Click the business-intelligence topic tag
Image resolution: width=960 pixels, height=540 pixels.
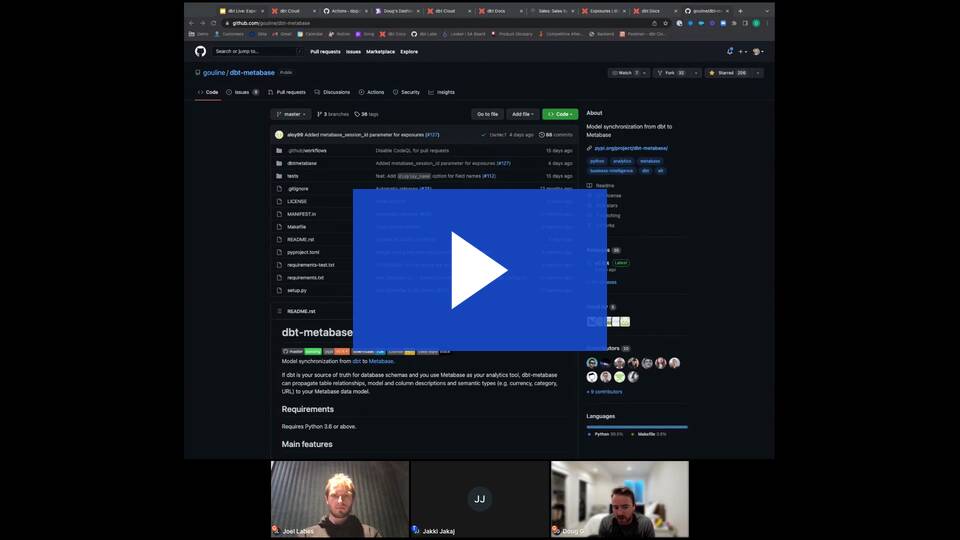(612, 171)
